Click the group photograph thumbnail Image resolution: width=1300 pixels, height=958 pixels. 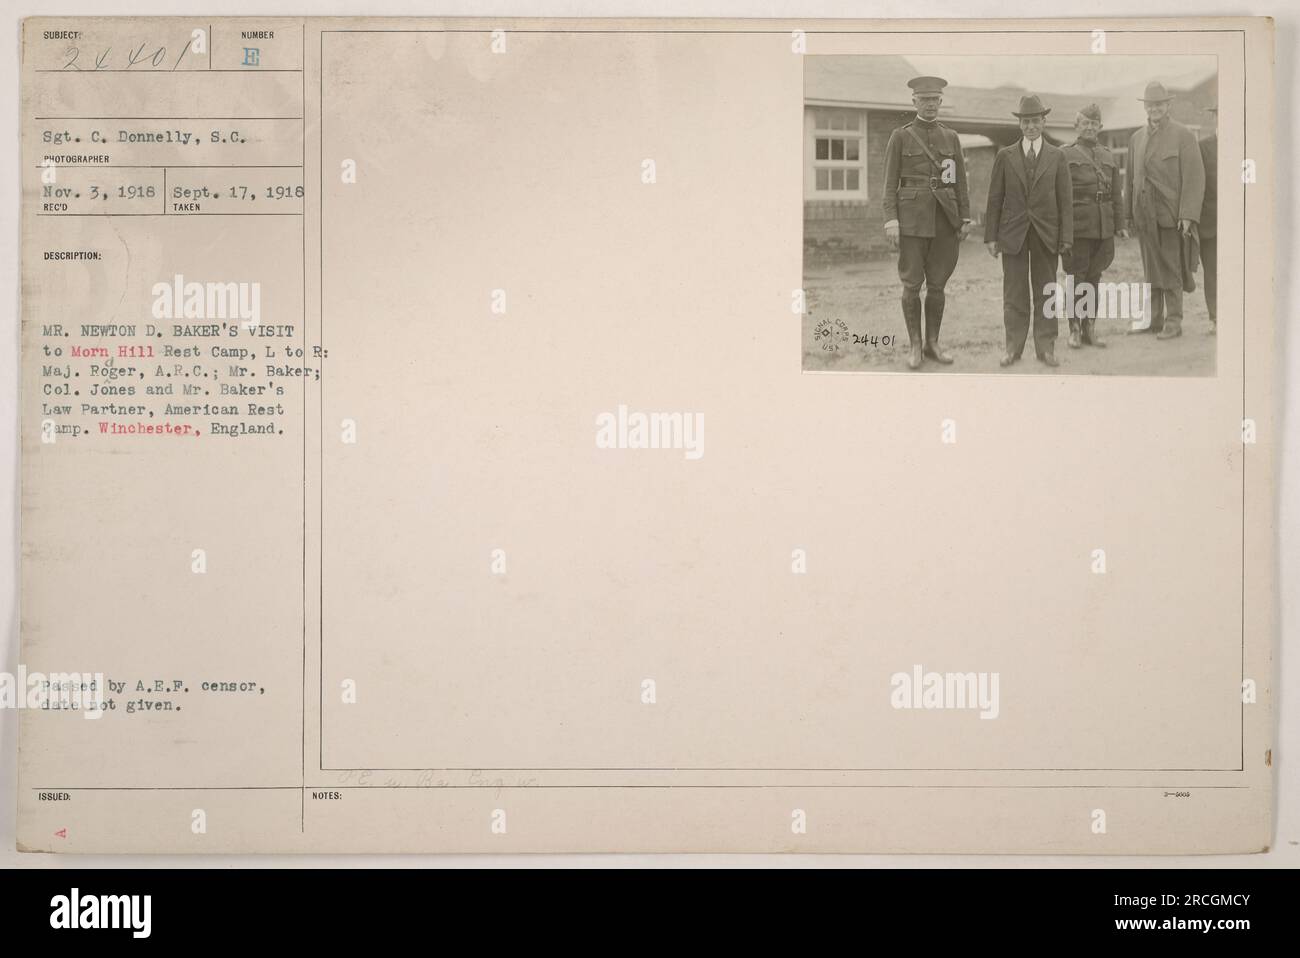coord(1010,216)
